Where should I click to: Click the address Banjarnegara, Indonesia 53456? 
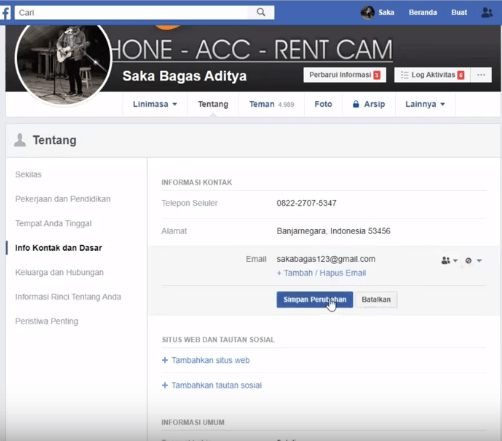click(x=333, y=231)
